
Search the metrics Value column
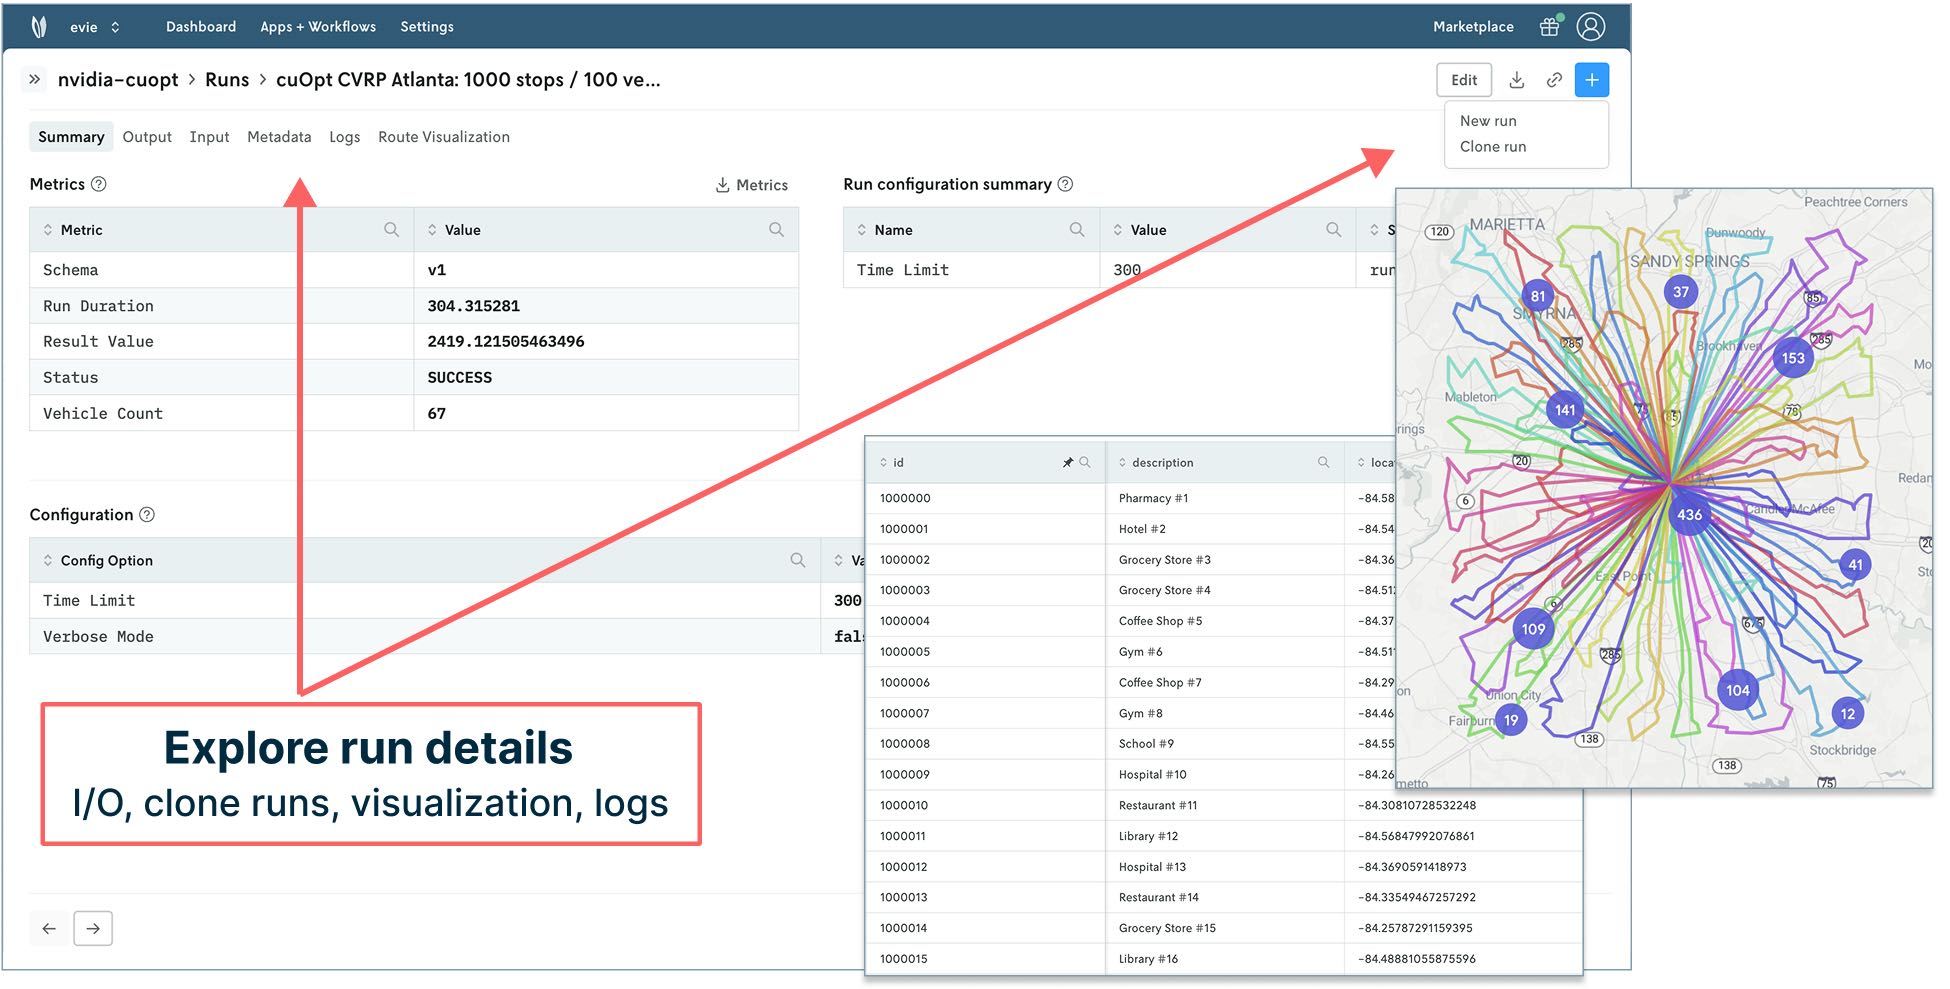point(776,230)
